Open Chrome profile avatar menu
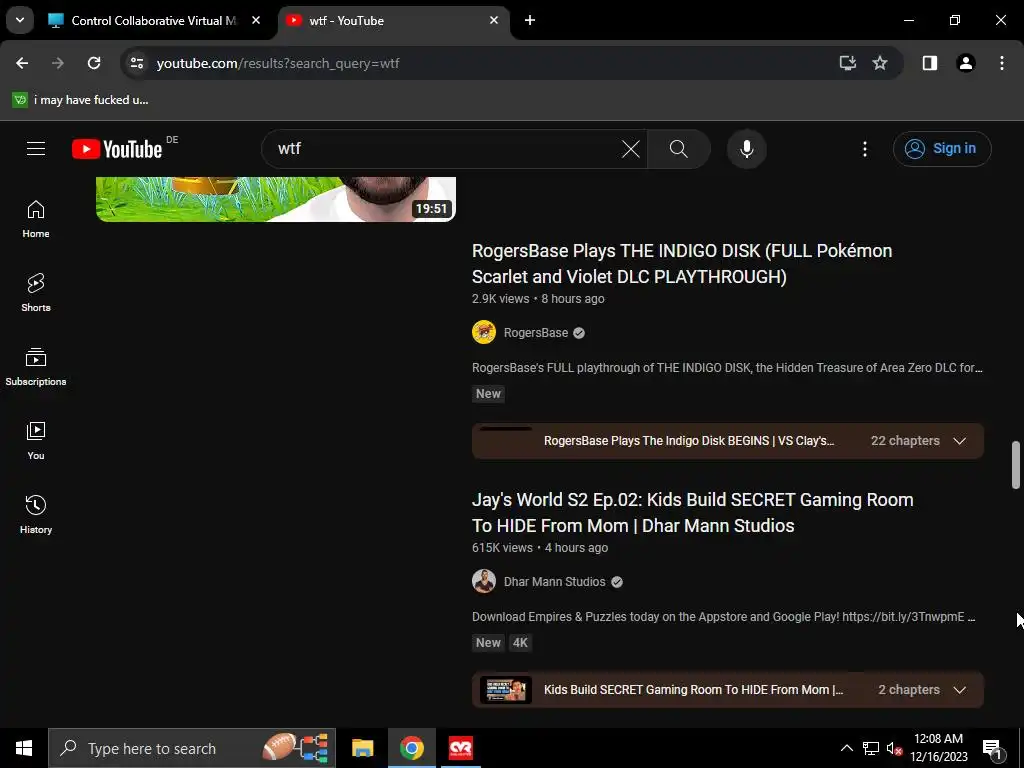Image resolution: width=1024 pixels, height=768 pixels. (966, 63)
